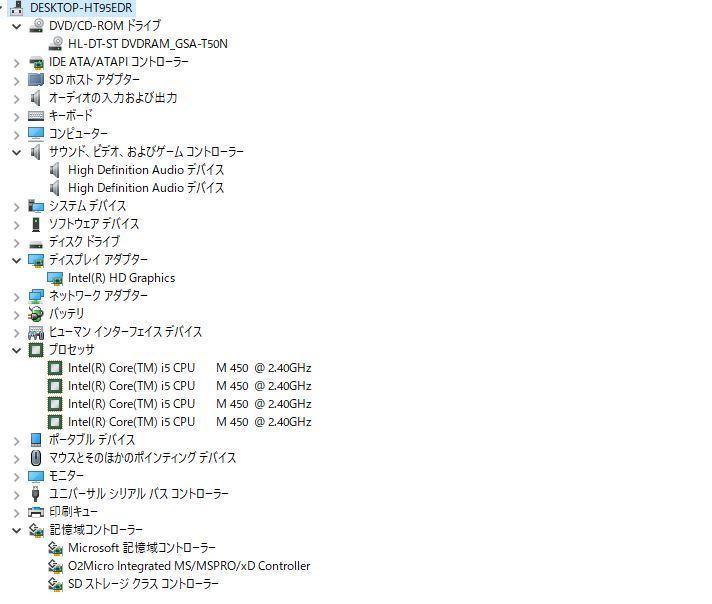Select HL-DT-ST DVDRAM_GSA-T50N device

148,44
